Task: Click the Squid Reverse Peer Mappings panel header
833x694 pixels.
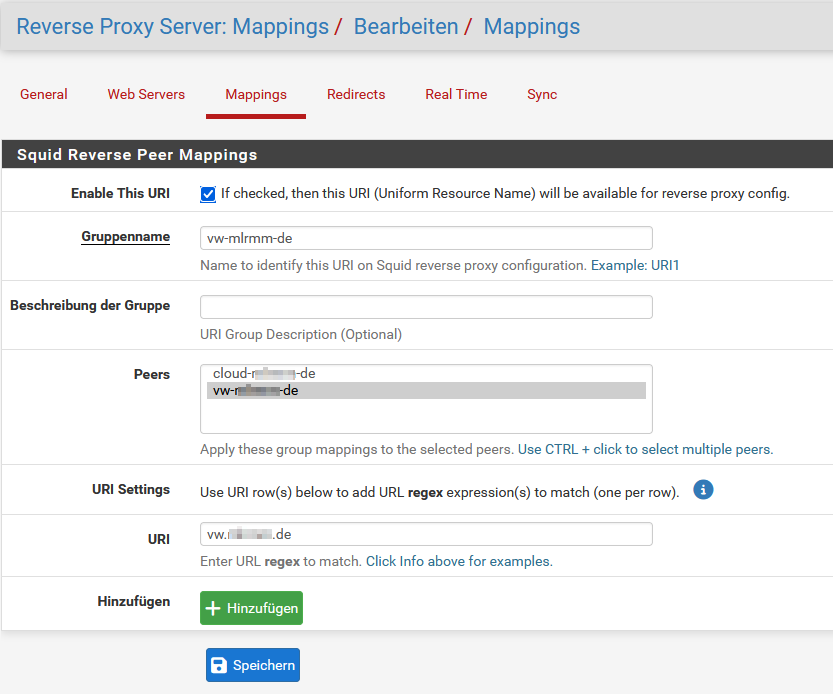Action: 137,155
